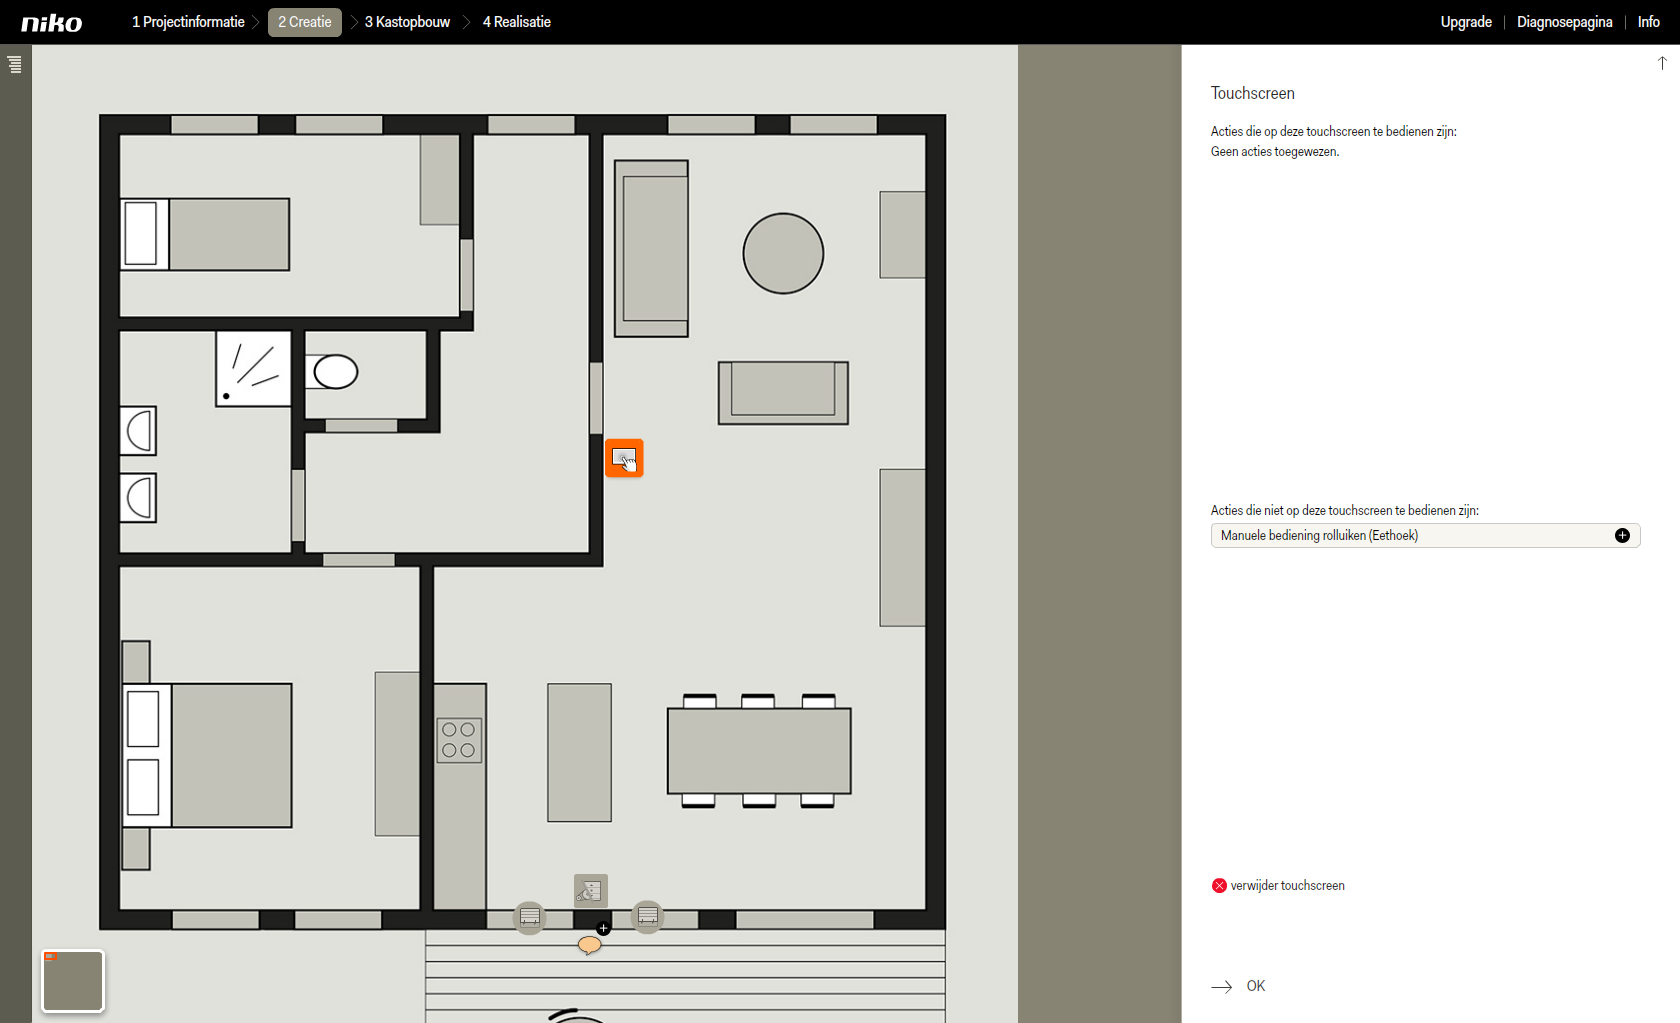This screenshot has width=1680, height=1023.
Task: Open the Info menu
Action: (x=1649, y=22)
